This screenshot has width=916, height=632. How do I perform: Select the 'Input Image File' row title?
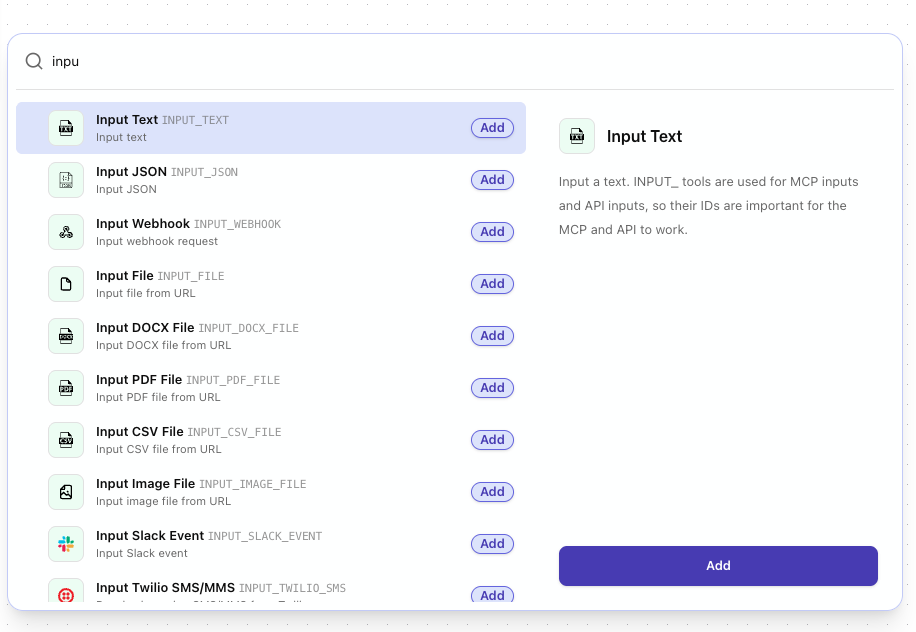(145, 484)
